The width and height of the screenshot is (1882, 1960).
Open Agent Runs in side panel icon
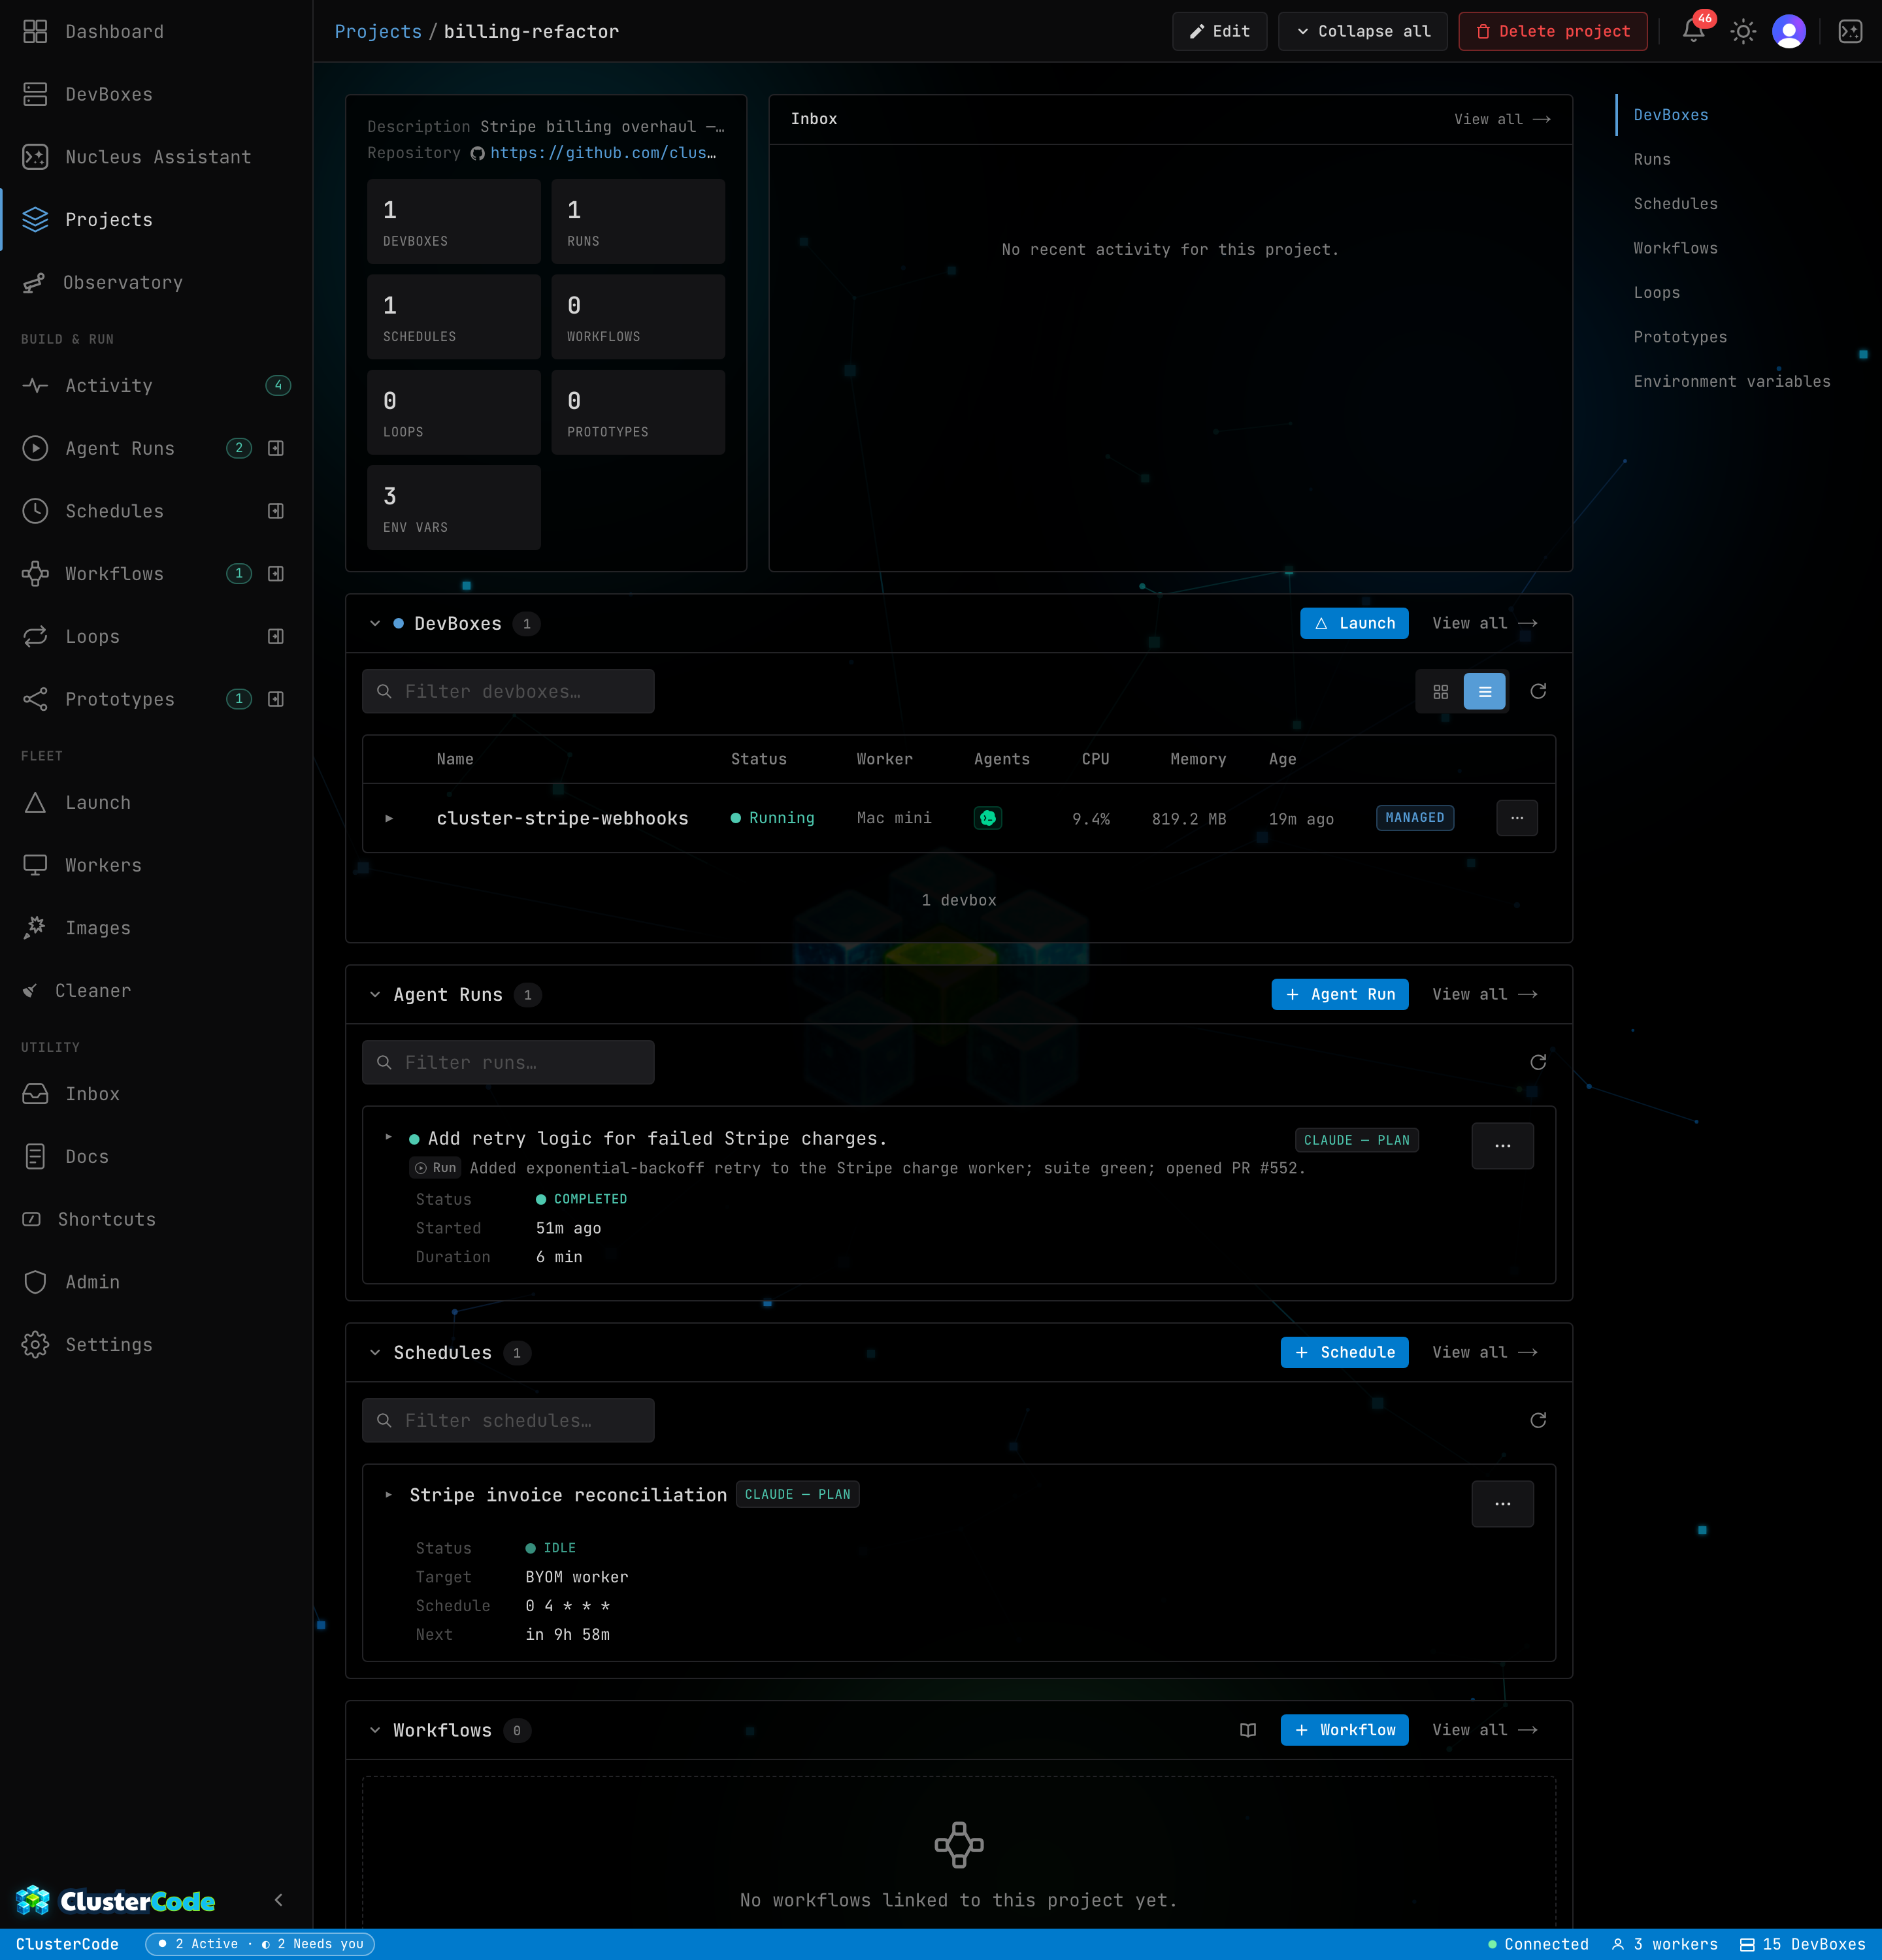[x=276, y=448]
